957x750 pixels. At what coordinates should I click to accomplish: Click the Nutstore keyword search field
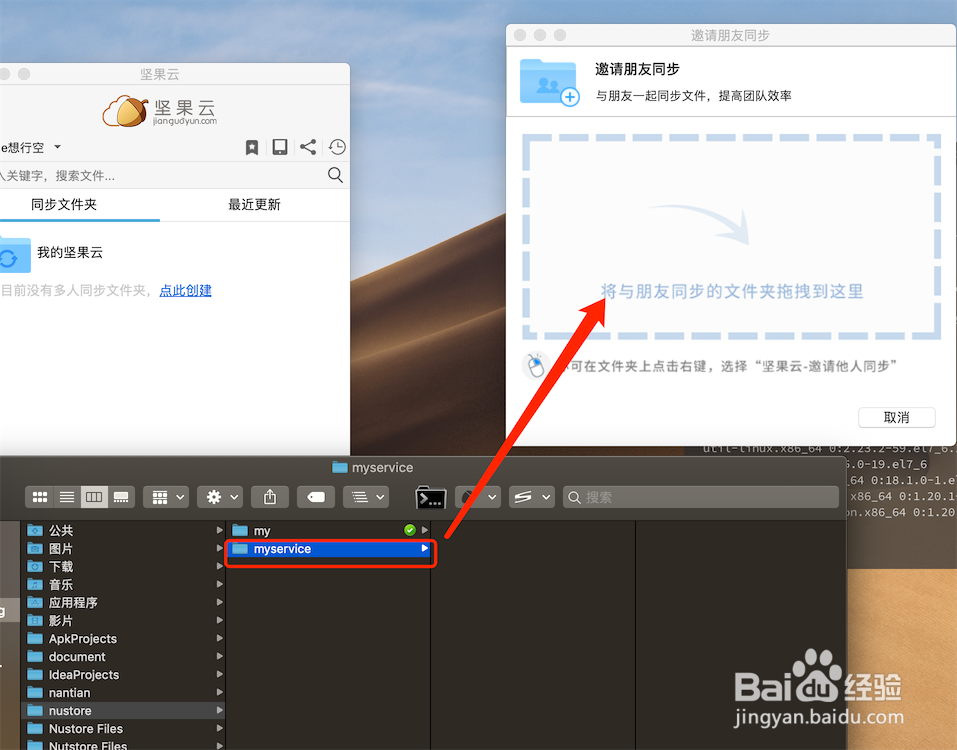click(162, 176)
